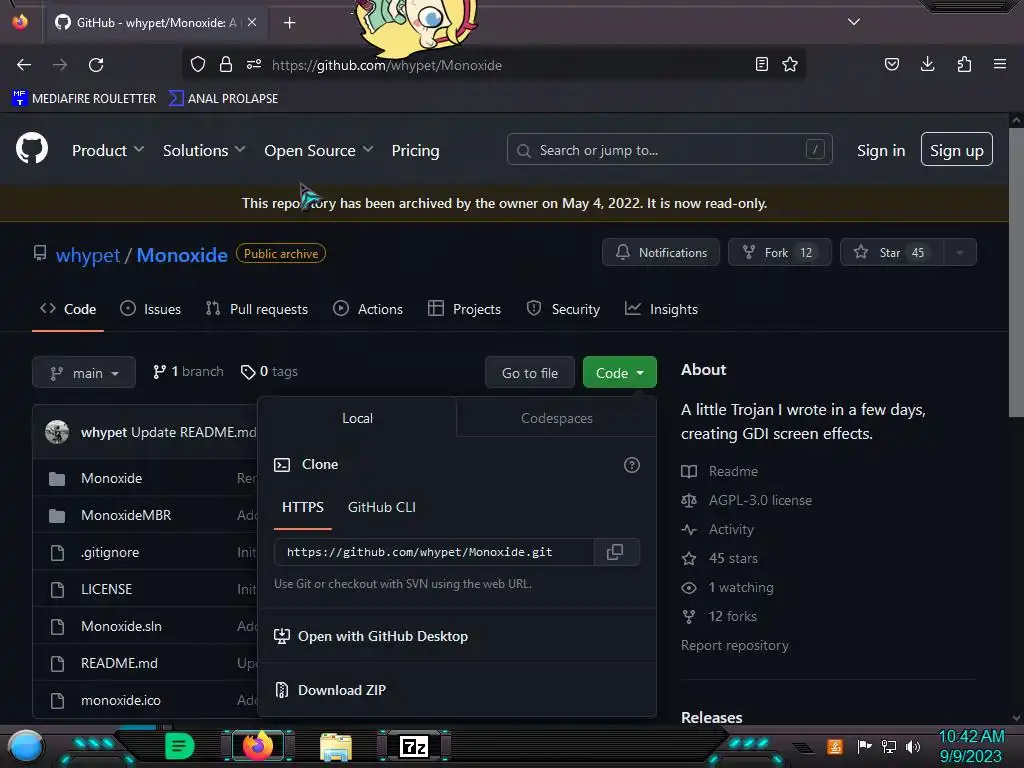The width and height of the screenshot is (1024, 768).
Task: Click the Sign up button
Action: click(957, 150)
